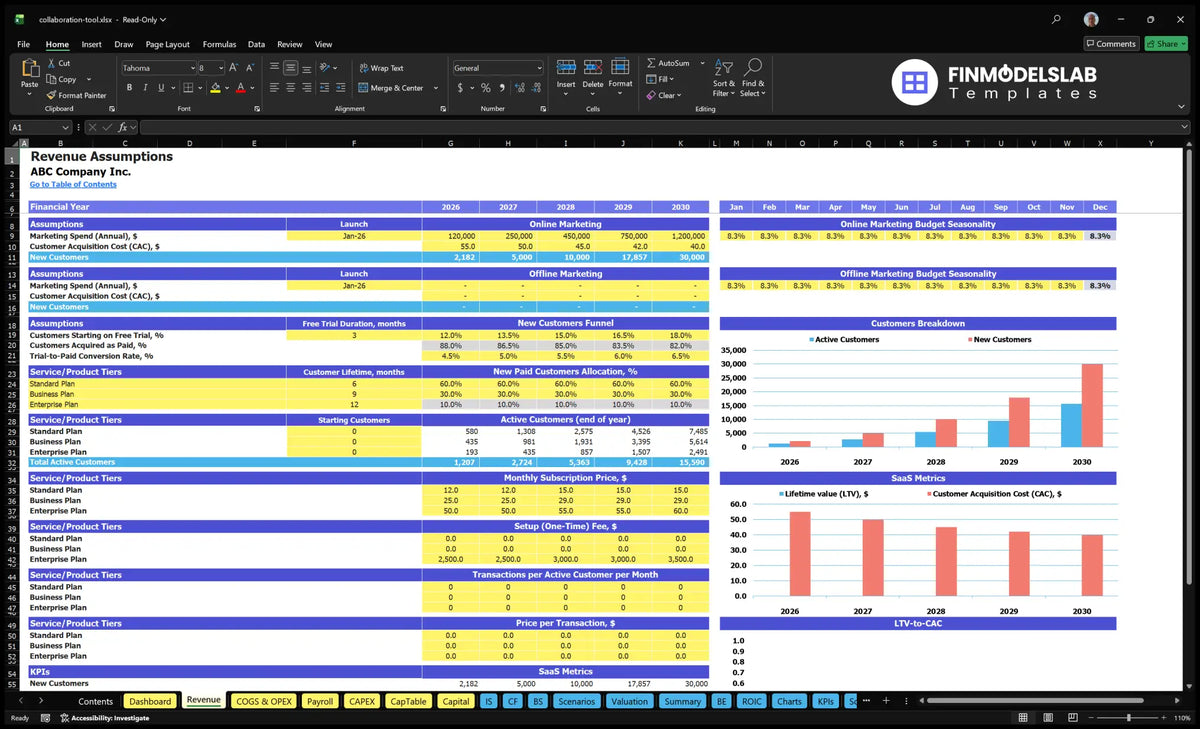
Task: Click the Bottom Align icon
Action: [x=306, y=68]
